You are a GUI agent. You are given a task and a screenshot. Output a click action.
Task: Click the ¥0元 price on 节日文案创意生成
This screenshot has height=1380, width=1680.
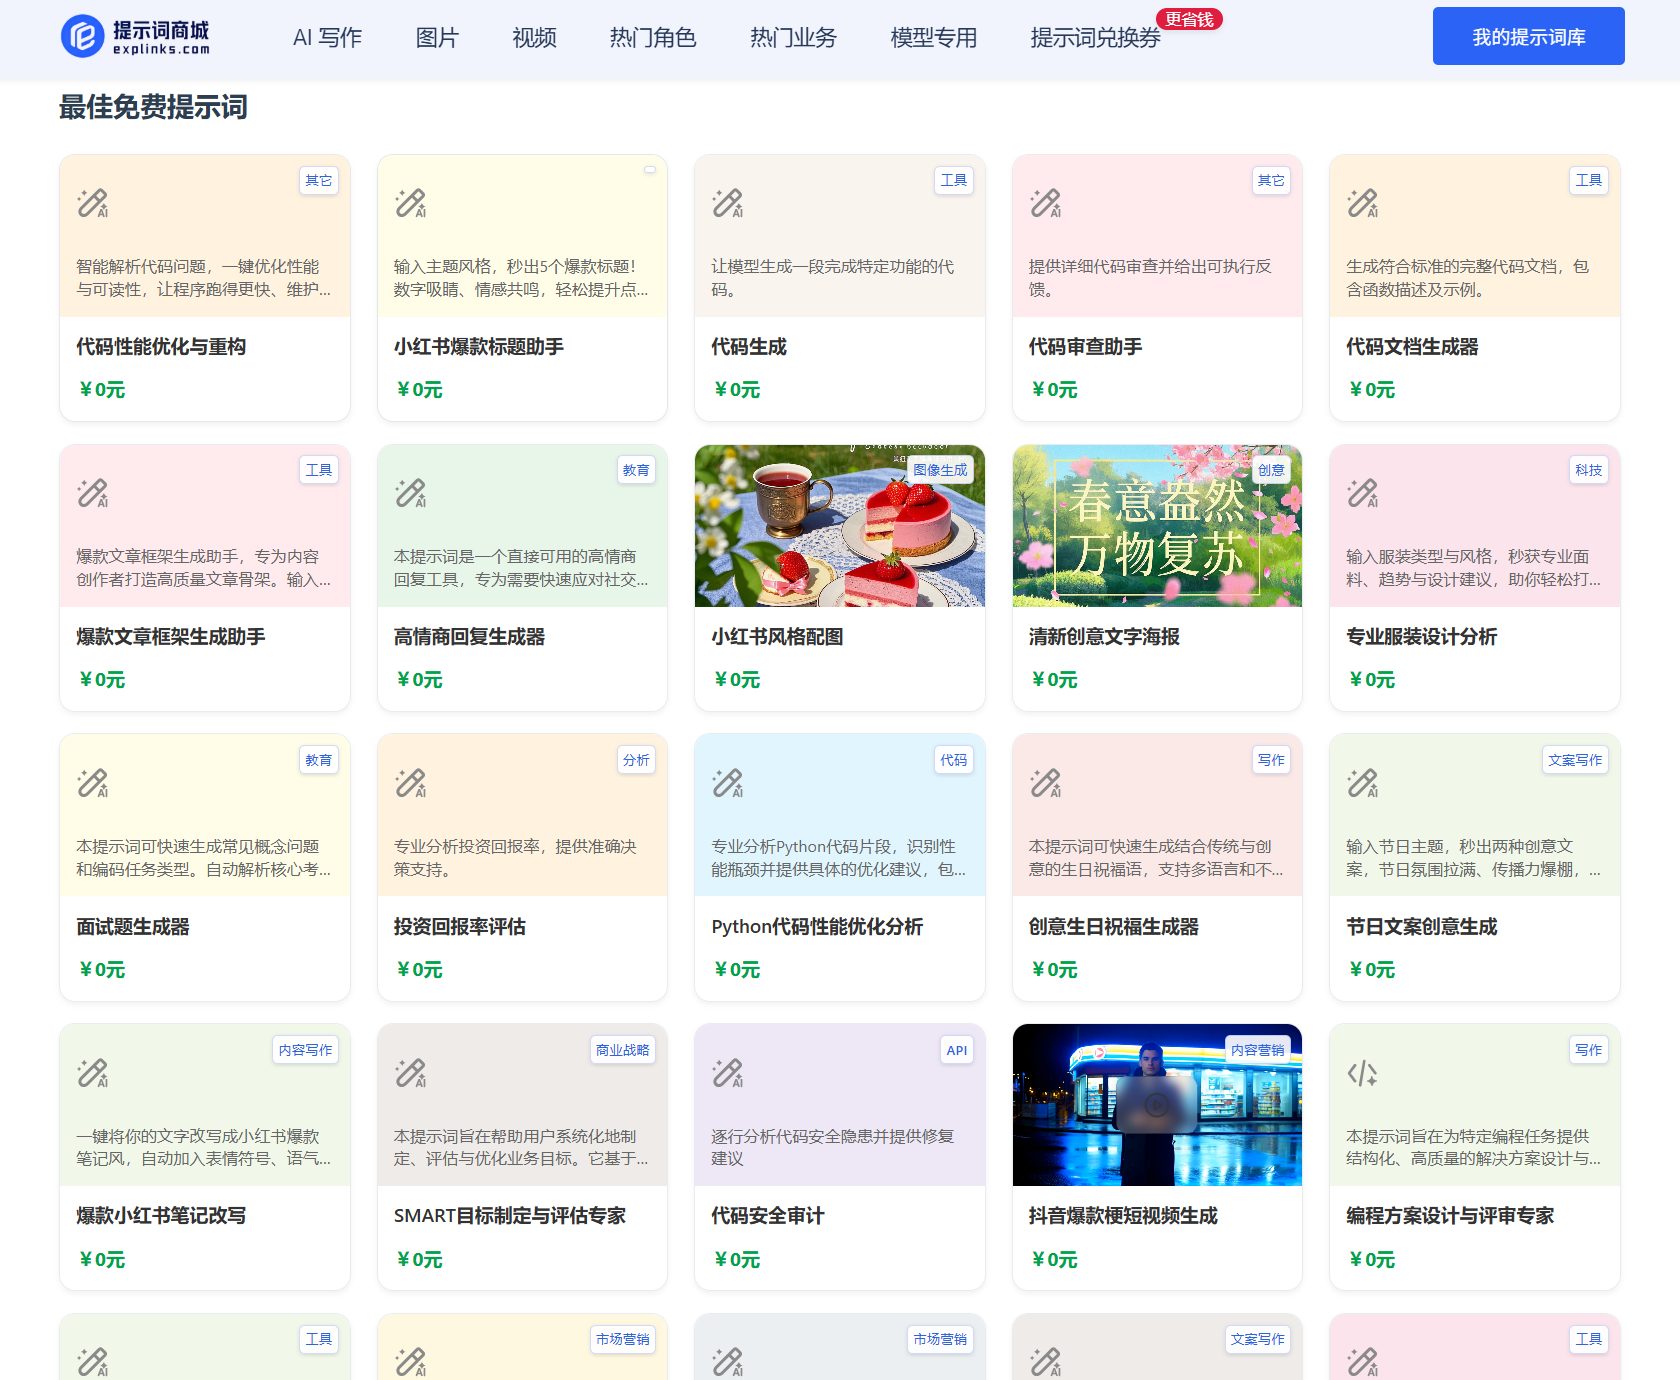click(1370, 969)
